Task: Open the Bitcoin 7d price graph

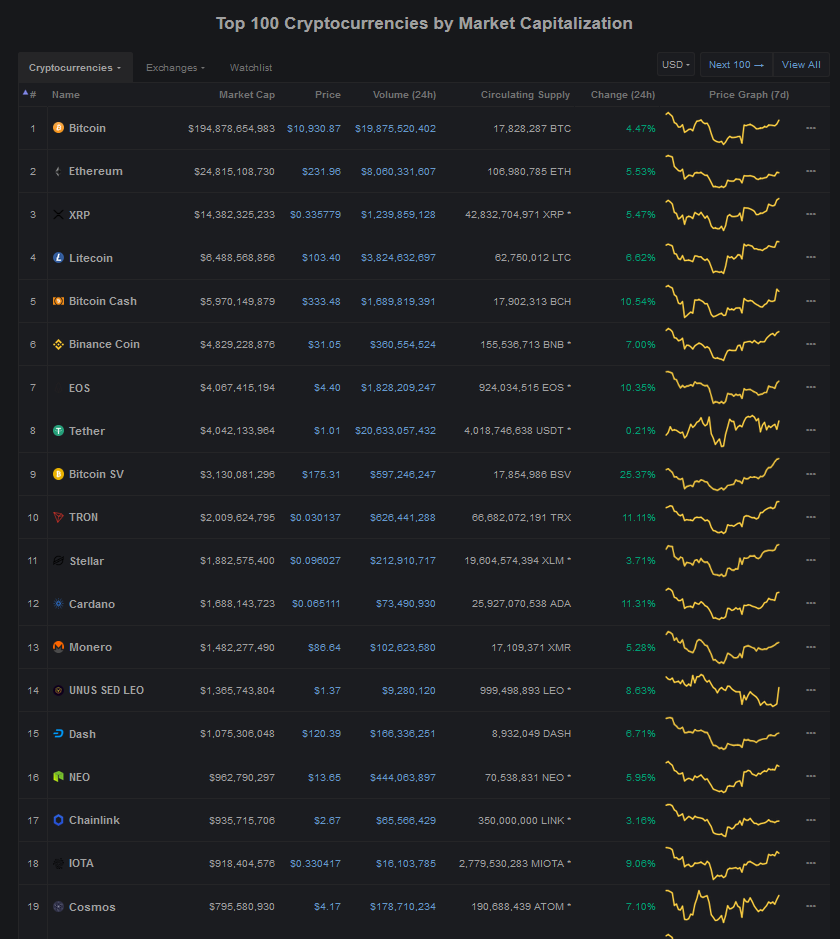Action: pyautogui.click(x=723, y=128)
